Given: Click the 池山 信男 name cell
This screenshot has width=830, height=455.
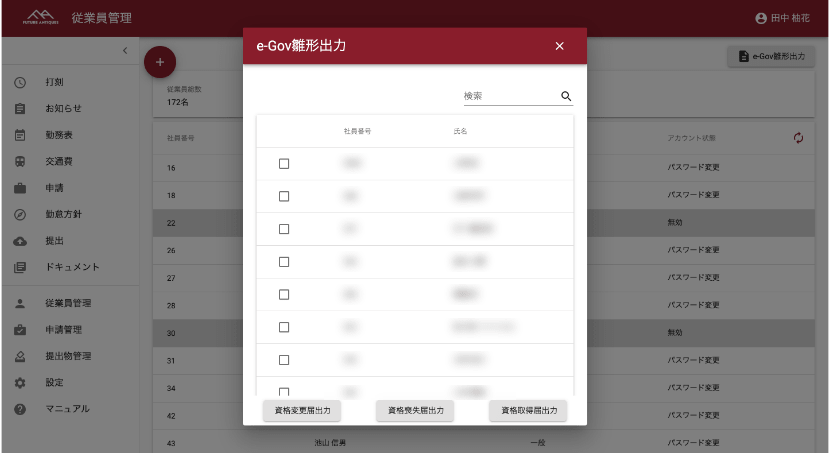Looking at the screenshot, I should pos(330,443).
